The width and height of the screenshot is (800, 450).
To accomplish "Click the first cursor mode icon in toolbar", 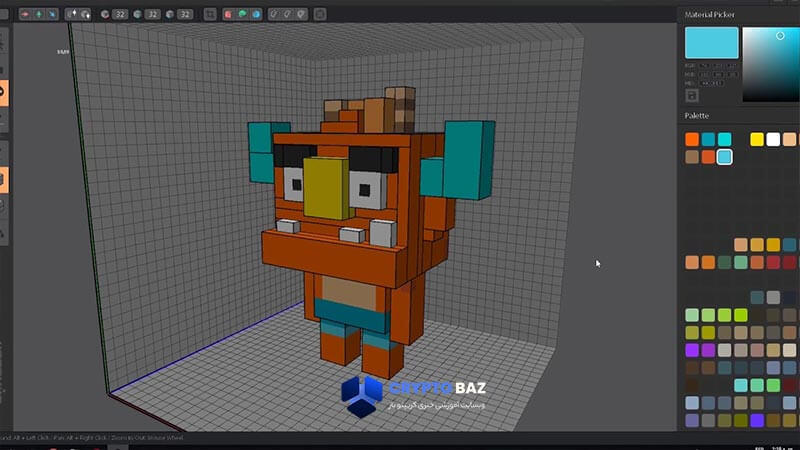I will pyautogui.click(x=71, y=14).
